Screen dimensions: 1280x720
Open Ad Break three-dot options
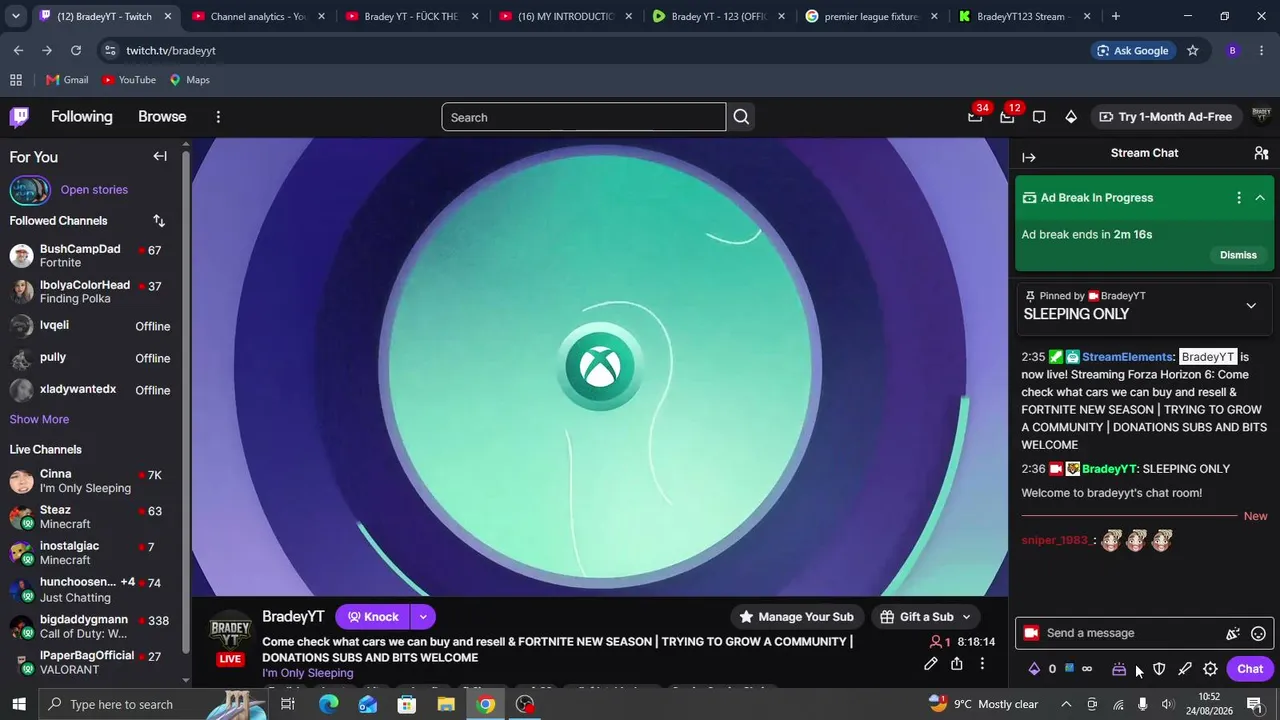coord(1239,198)
